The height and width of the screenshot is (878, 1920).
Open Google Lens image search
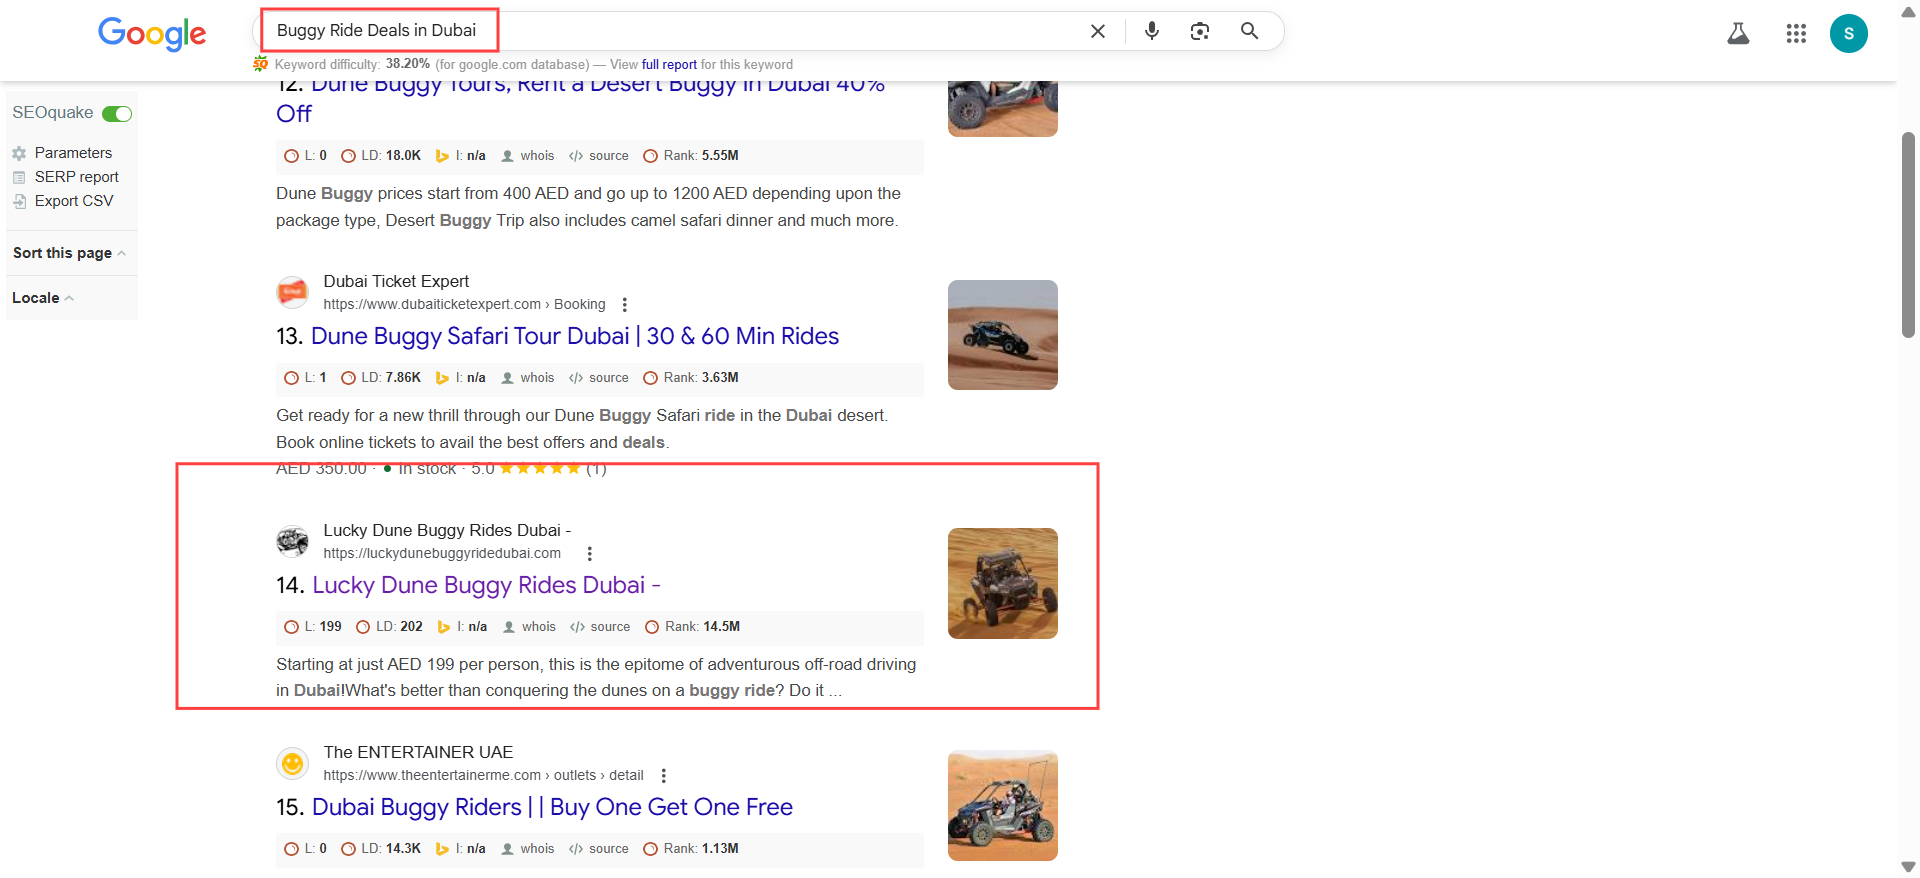[1200, 31]
